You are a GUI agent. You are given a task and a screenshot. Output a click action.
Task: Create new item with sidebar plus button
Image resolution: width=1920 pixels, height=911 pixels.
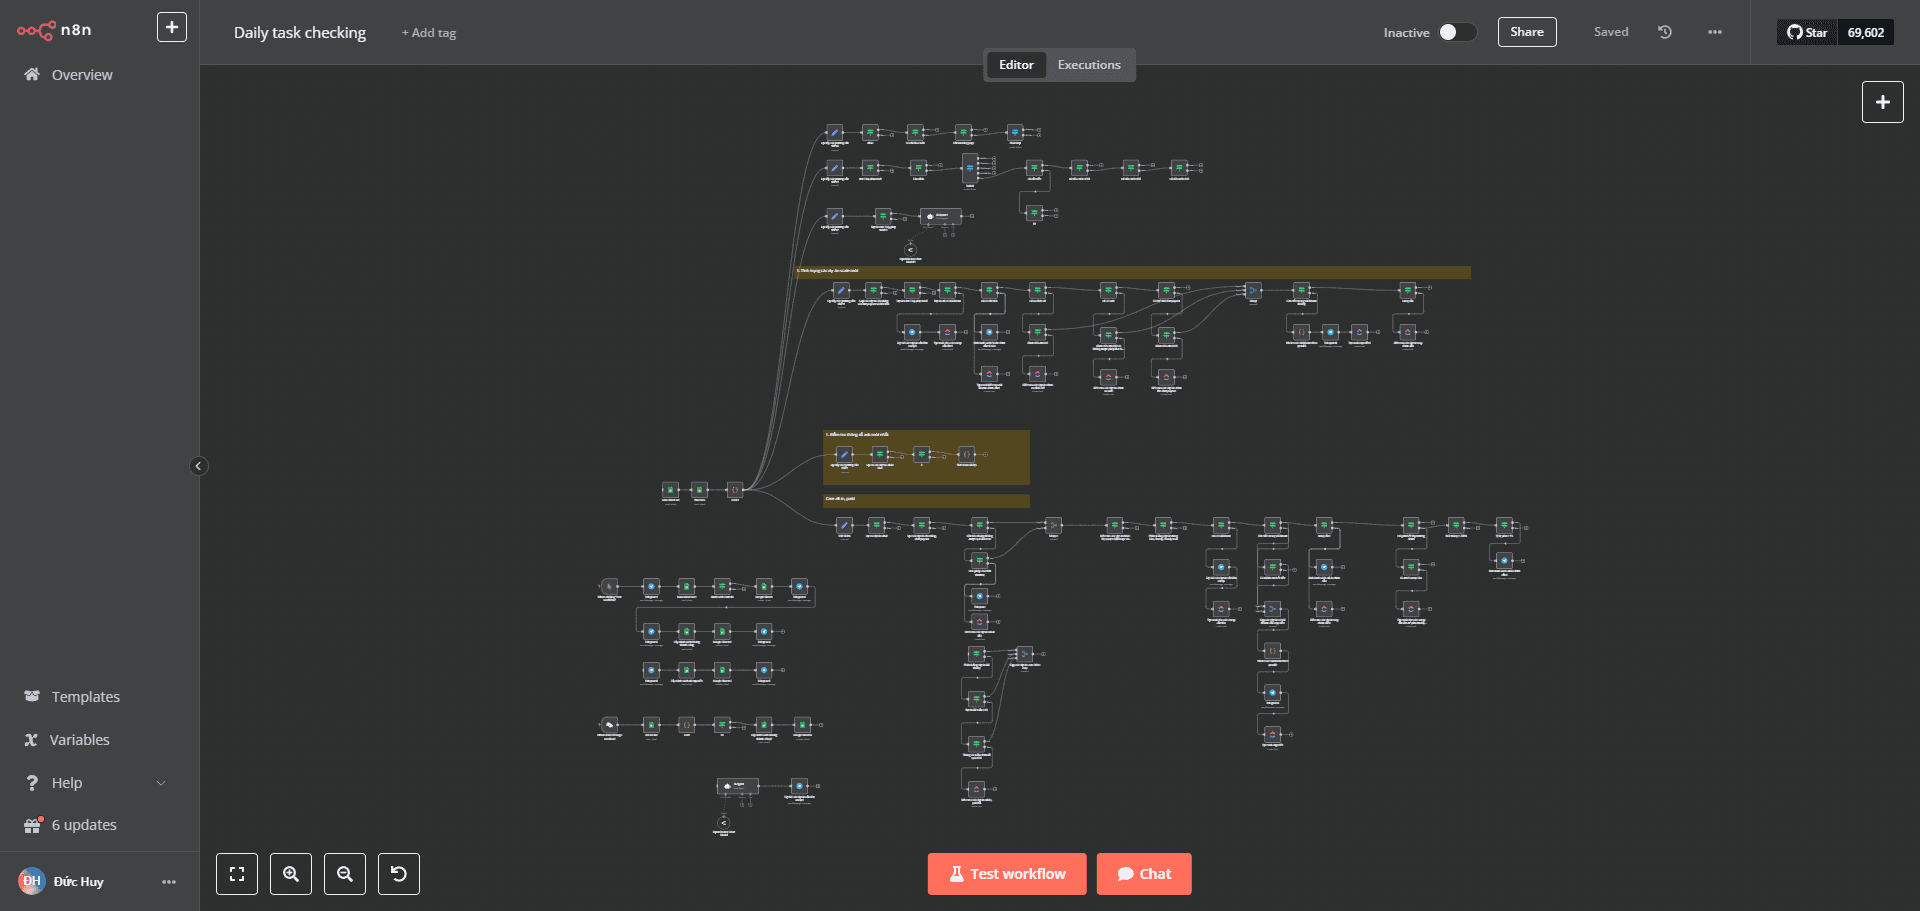(x=172, y=28)
